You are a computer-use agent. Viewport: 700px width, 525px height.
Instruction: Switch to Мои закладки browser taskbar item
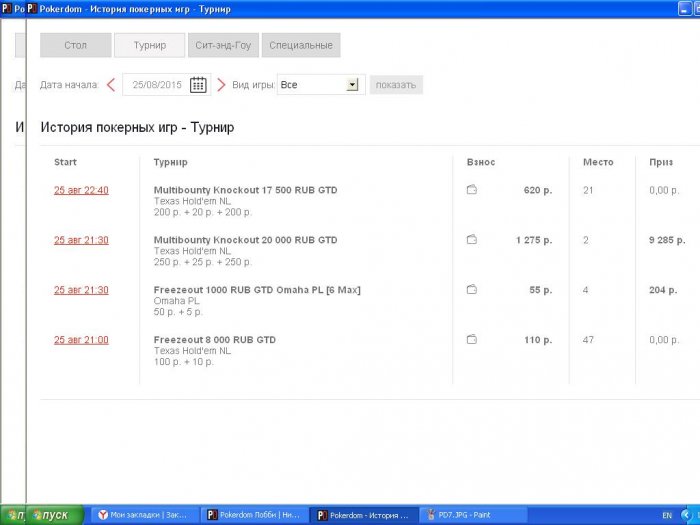coord(144,515)
